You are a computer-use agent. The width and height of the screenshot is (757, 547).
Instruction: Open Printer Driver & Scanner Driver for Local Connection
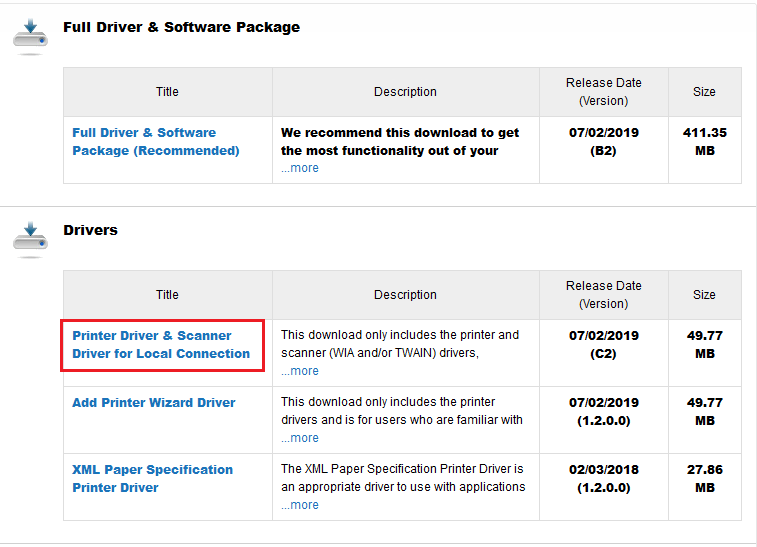coord(161,344)
